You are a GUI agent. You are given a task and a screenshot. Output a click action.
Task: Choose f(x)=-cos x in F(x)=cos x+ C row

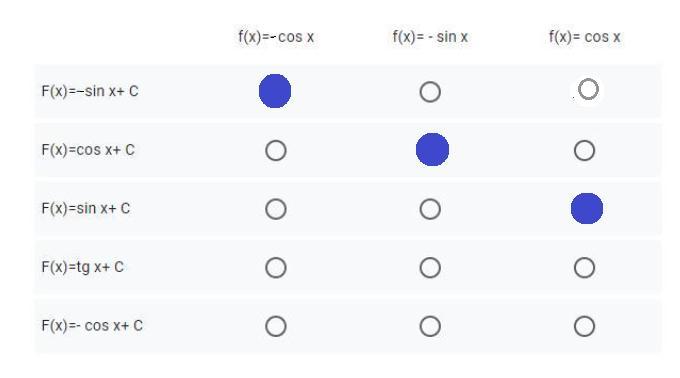pyautogui.click(x=276, y=150)
